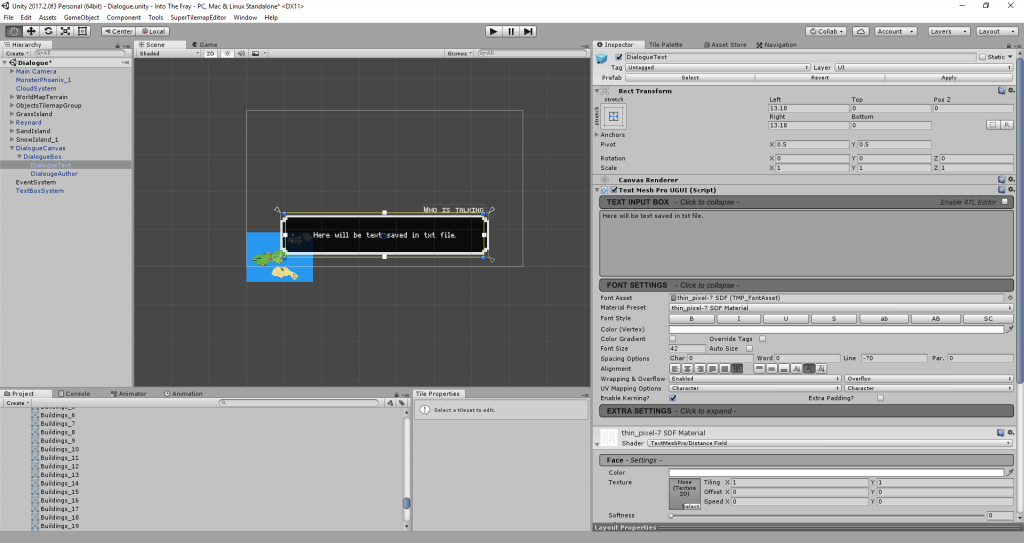1024x543 pixels.
Task: Enable the Auto Size checkbox
Action: [x=749, y=348]
